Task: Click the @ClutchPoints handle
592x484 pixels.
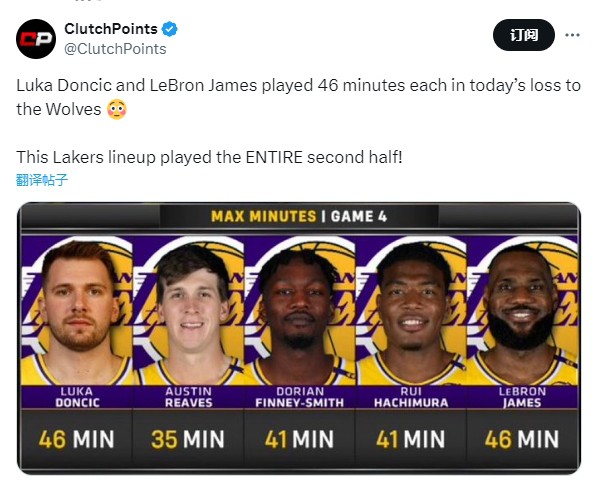Action: click(115, 49)
